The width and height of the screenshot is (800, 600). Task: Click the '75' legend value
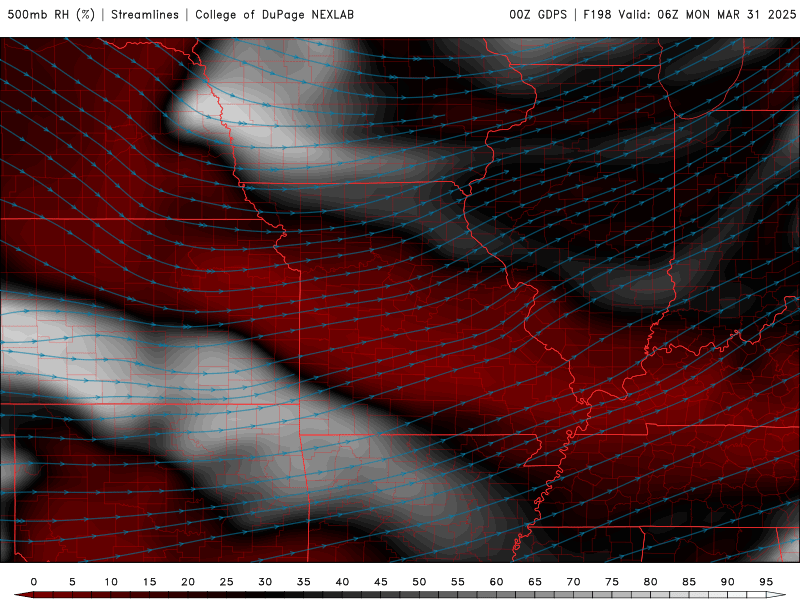click(612, 582)
